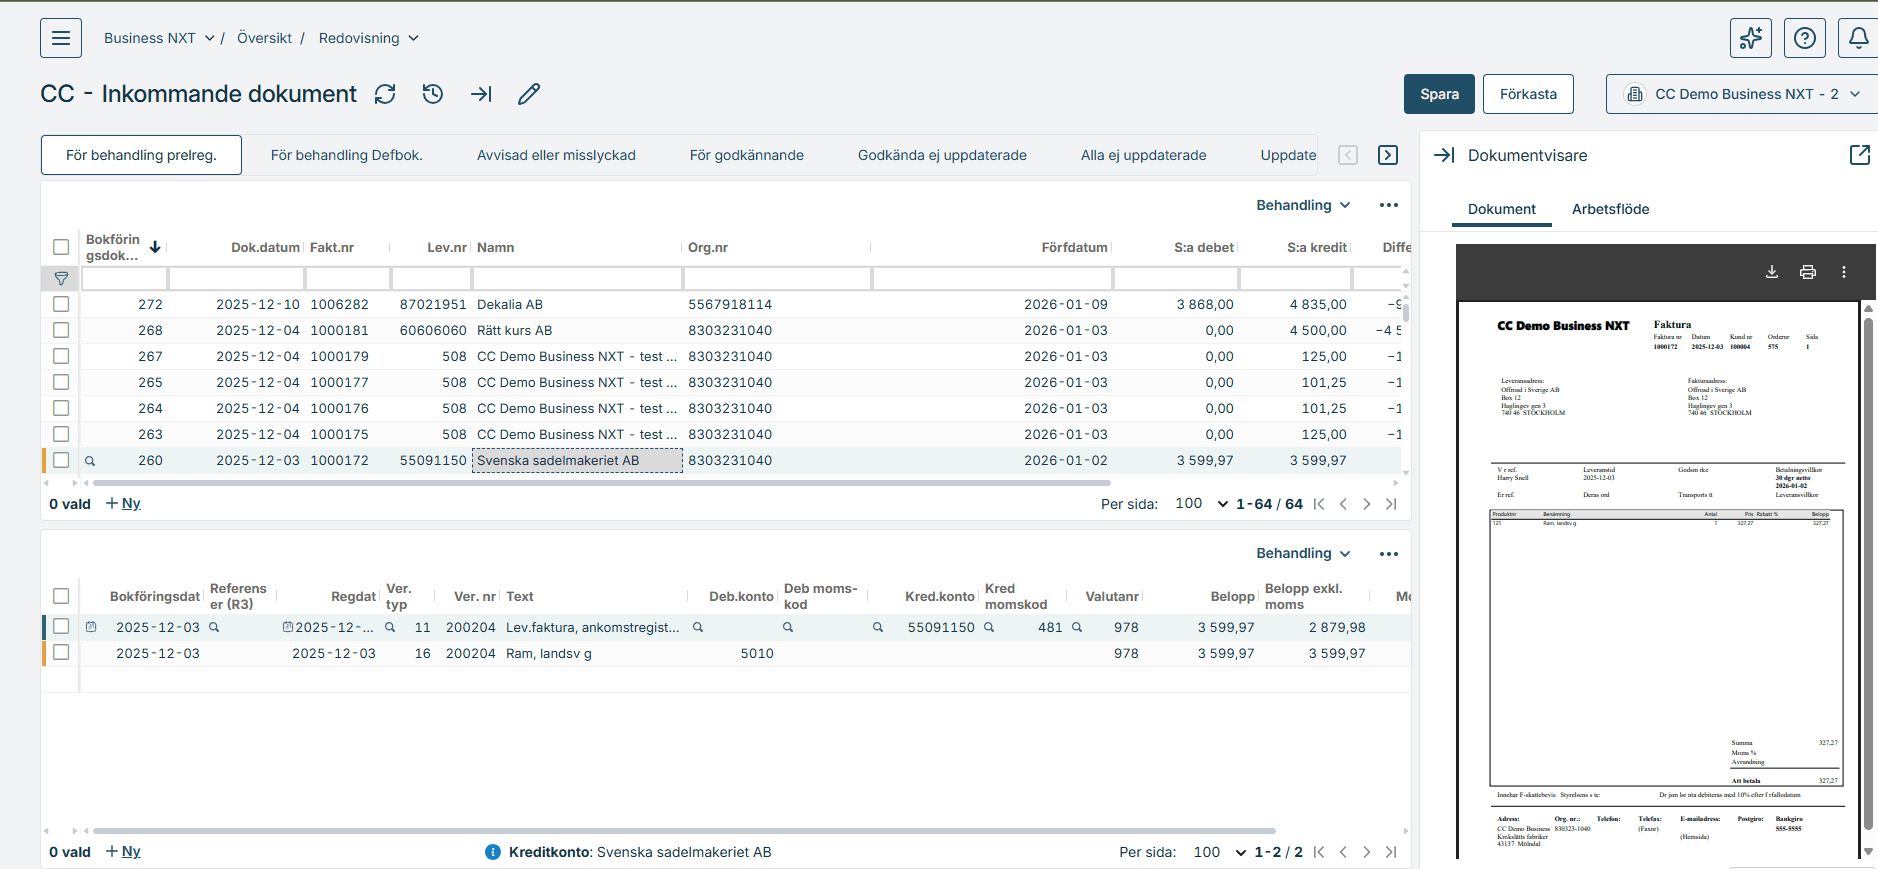This screenshot has height=869, width=1878.
Task: Navigate to Översikt breadcrumb
Action: 264,38
